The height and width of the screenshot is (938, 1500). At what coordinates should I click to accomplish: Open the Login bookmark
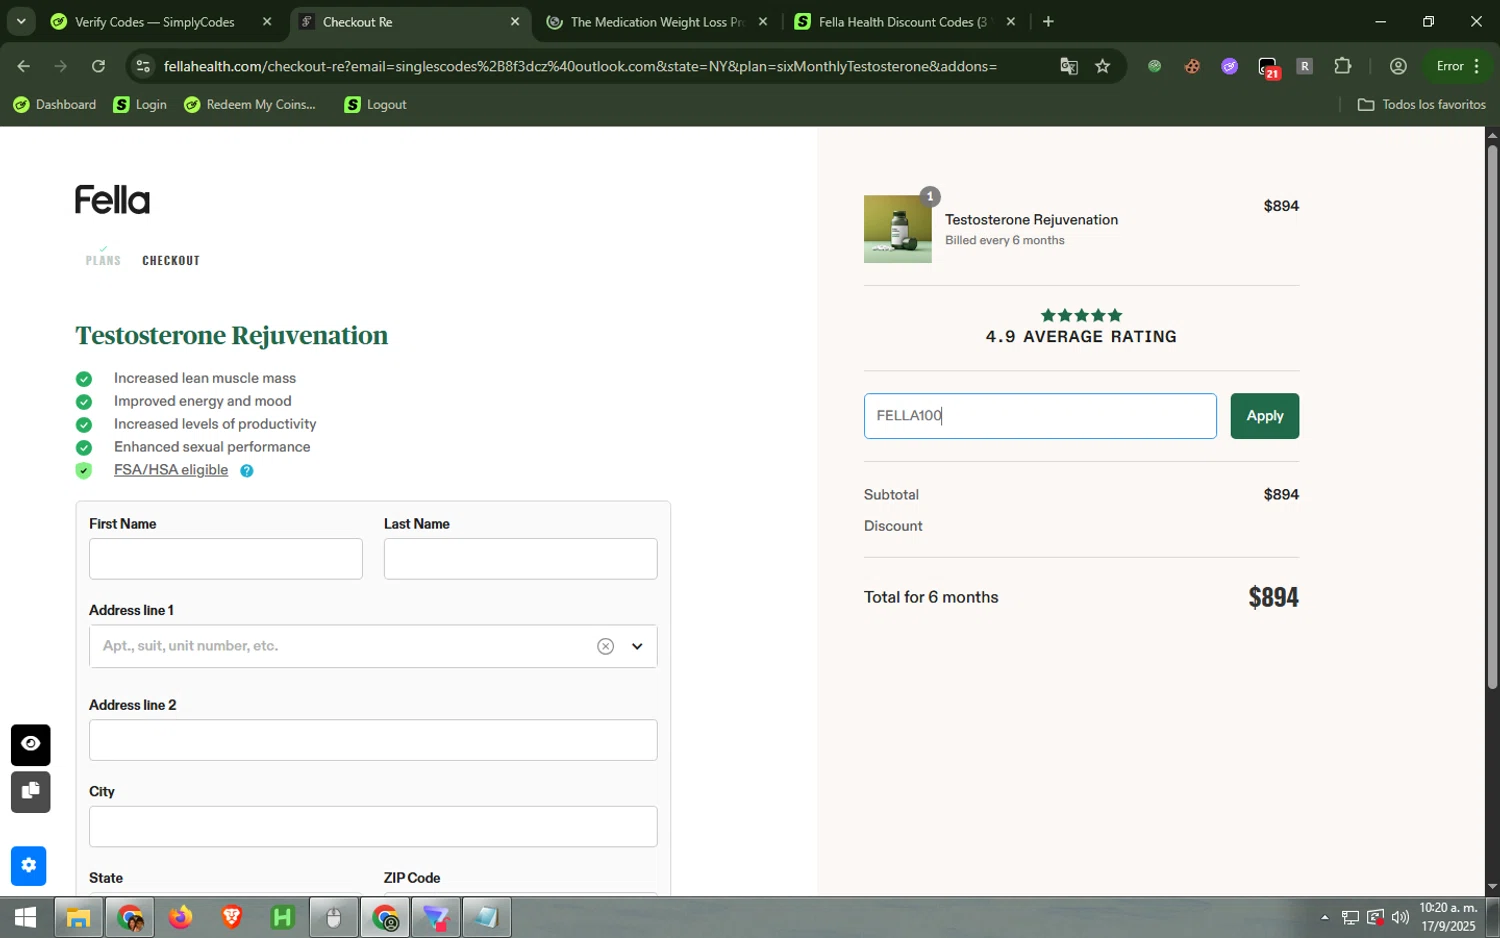pyautogui.click(x=140, y=105)
